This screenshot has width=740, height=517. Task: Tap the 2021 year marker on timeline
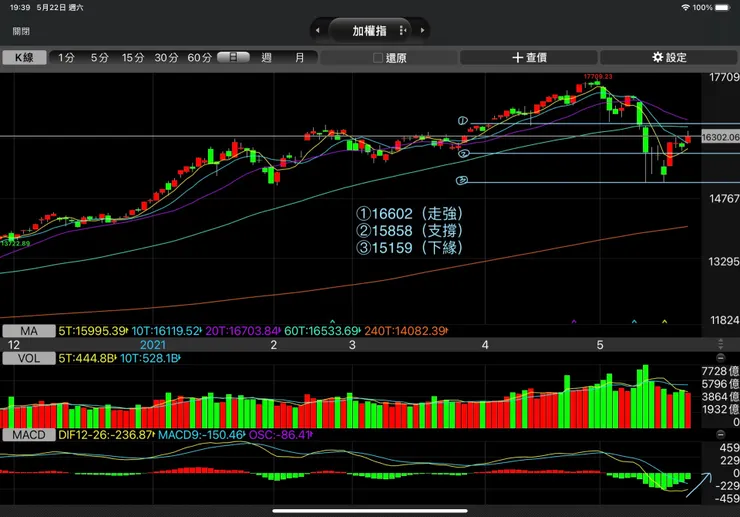[x=153, y=345]
